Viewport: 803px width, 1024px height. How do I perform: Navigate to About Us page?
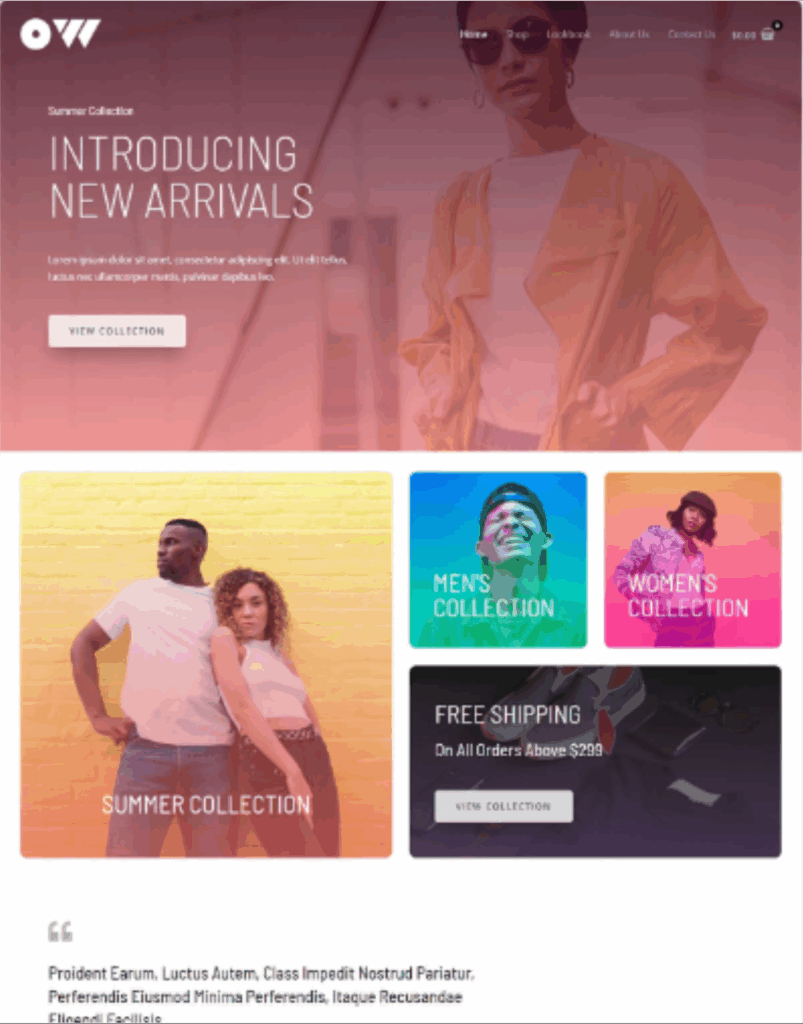(629, 34)
